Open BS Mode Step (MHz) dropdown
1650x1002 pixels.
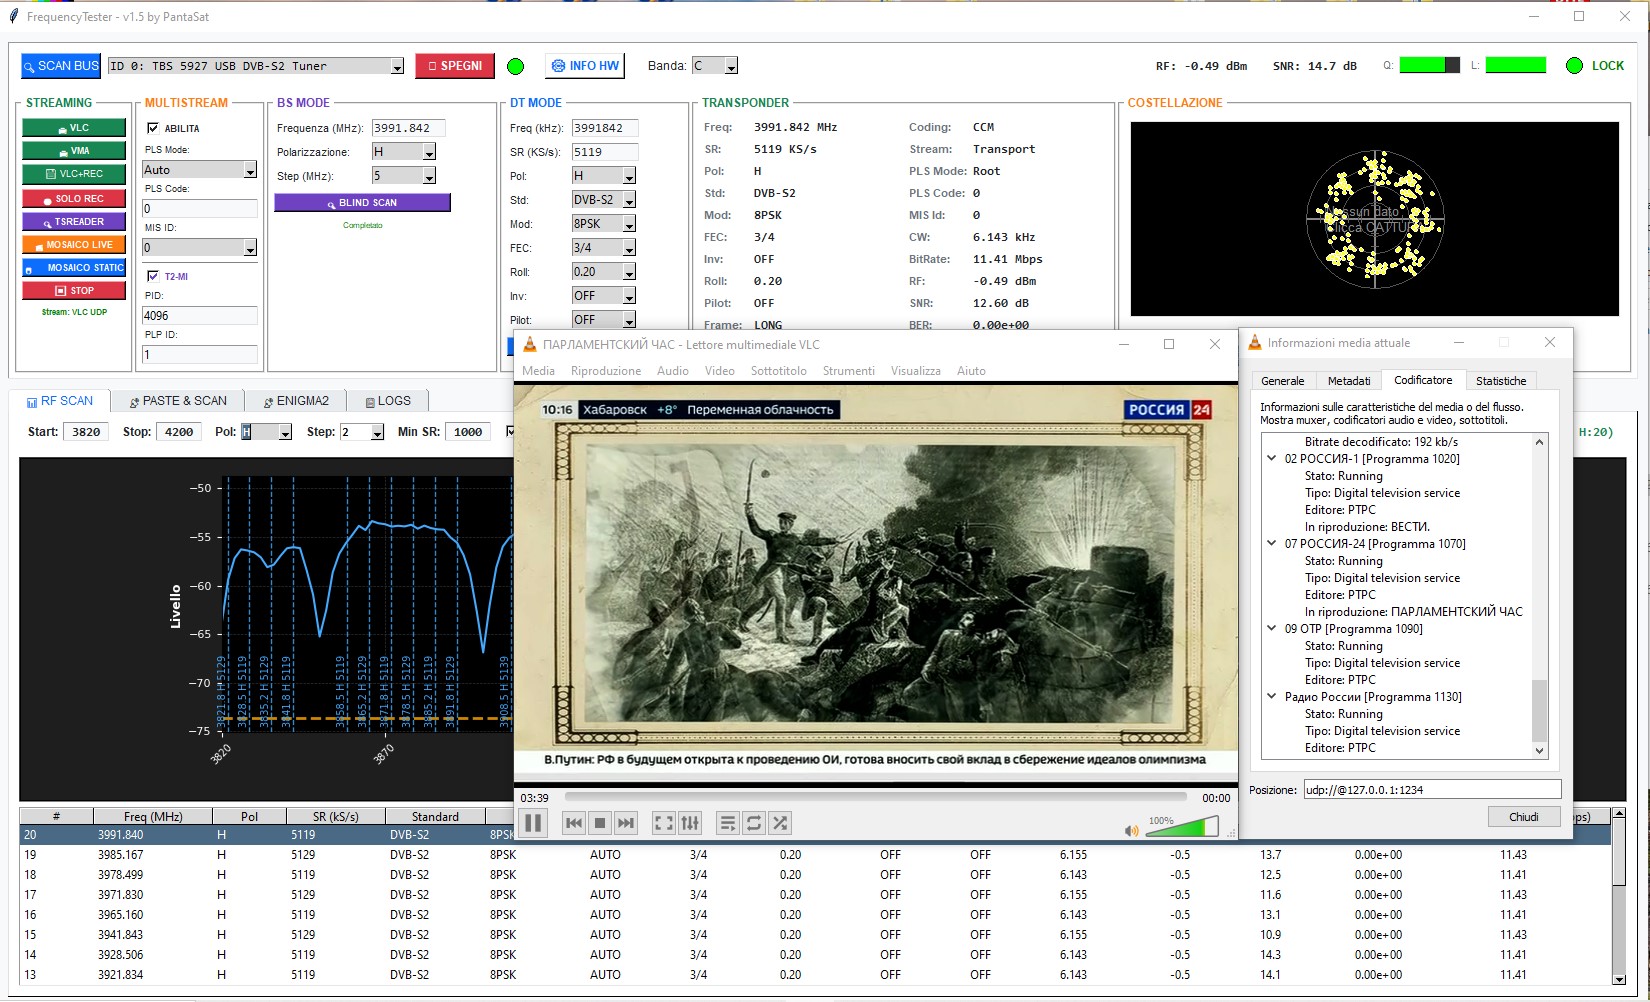[x=429, y=176]
